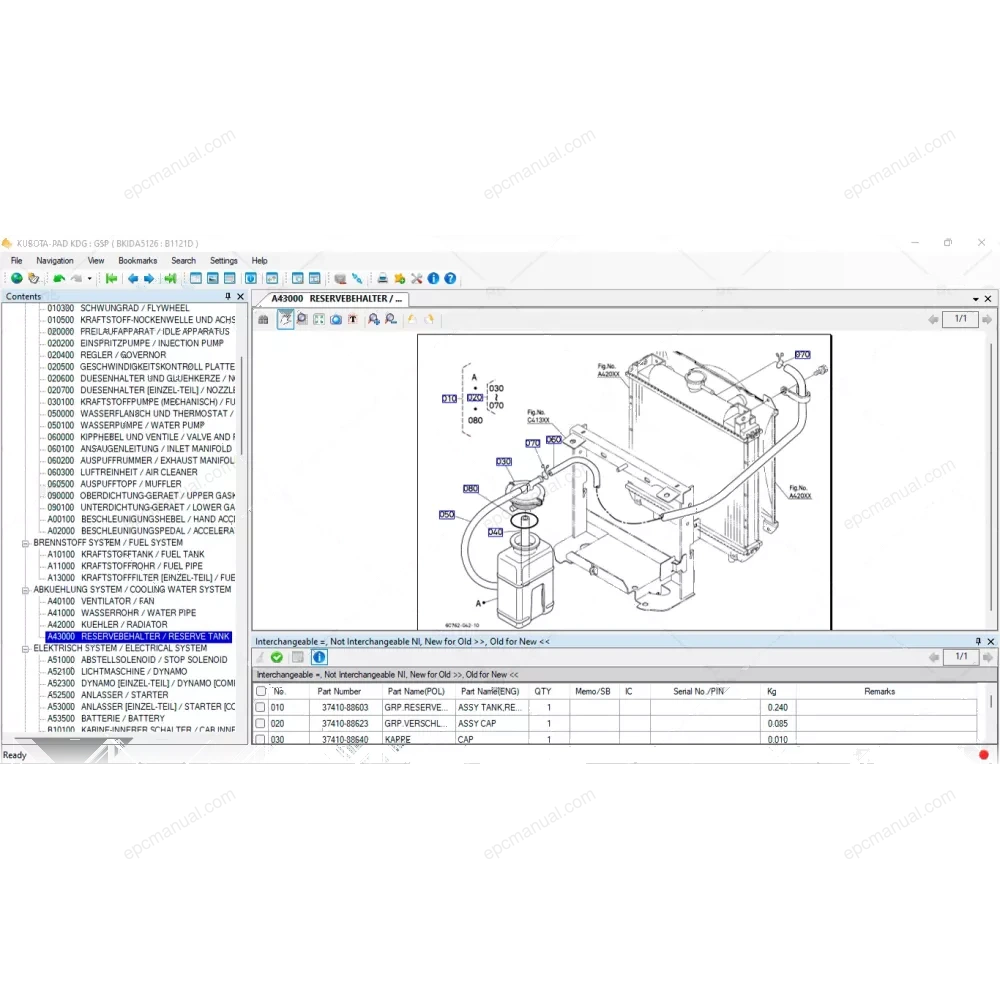This screenshot has width=1000, height=1000.
Task: Open the Settings menu
Action: click(x=224, y=260)
